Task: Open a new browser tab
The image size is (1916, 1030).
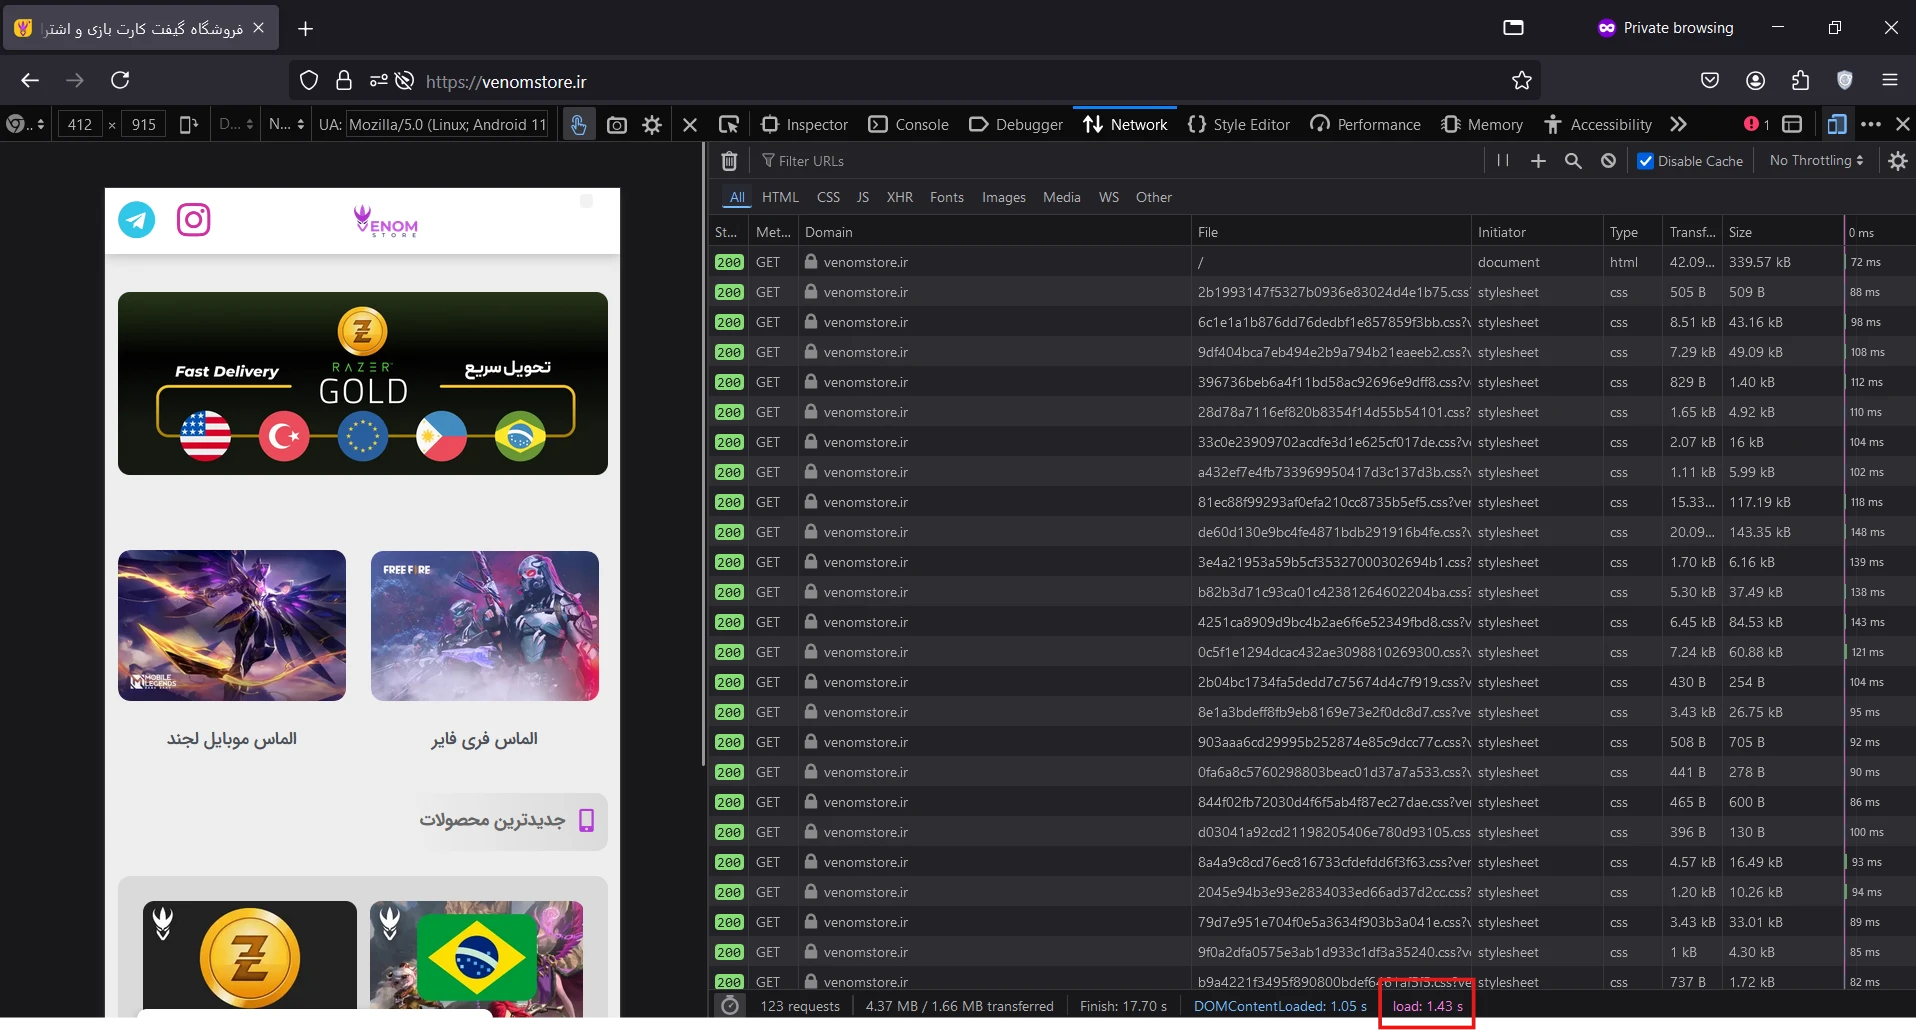Action: (x=306, y=29)
